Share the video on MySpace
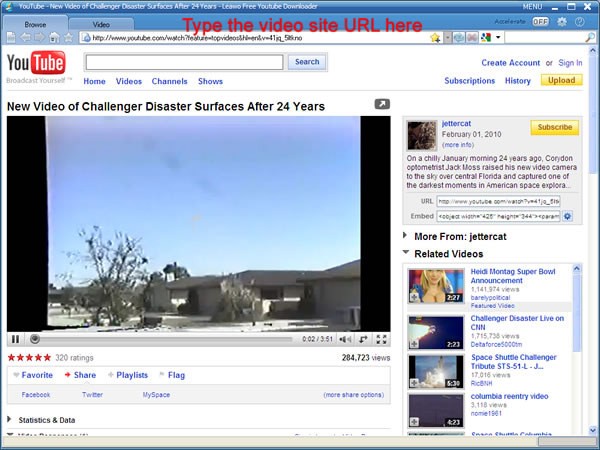 156,395
